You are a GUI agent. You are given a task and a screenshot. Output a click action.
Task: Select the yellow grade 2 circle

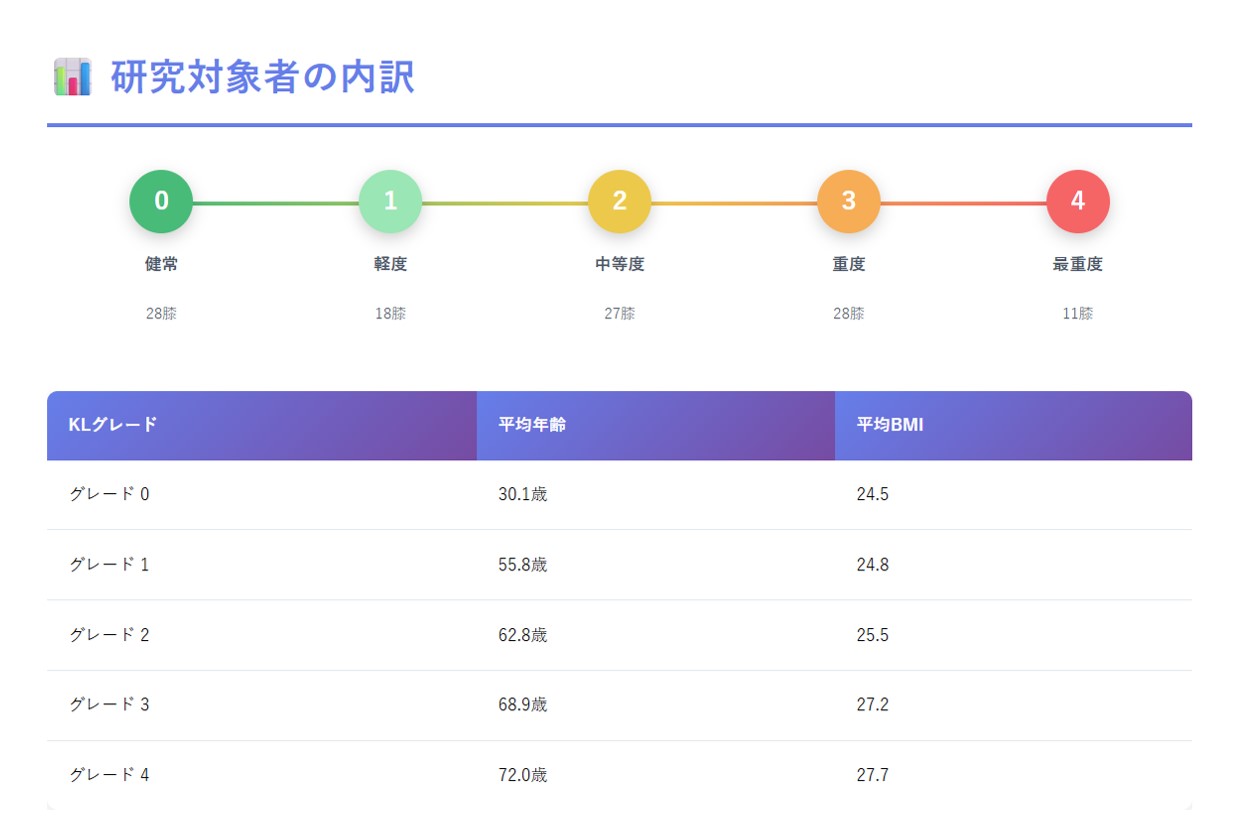click(x=619, y=201)
